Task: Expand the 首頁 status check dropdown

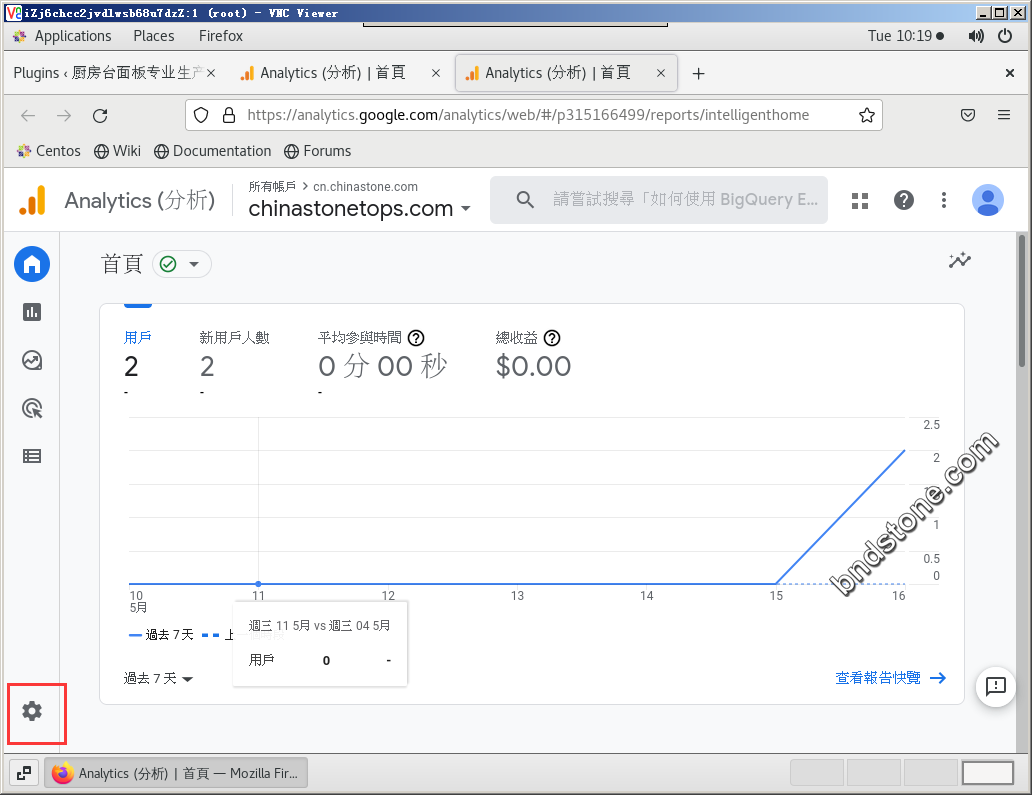Action: [182, 264]
